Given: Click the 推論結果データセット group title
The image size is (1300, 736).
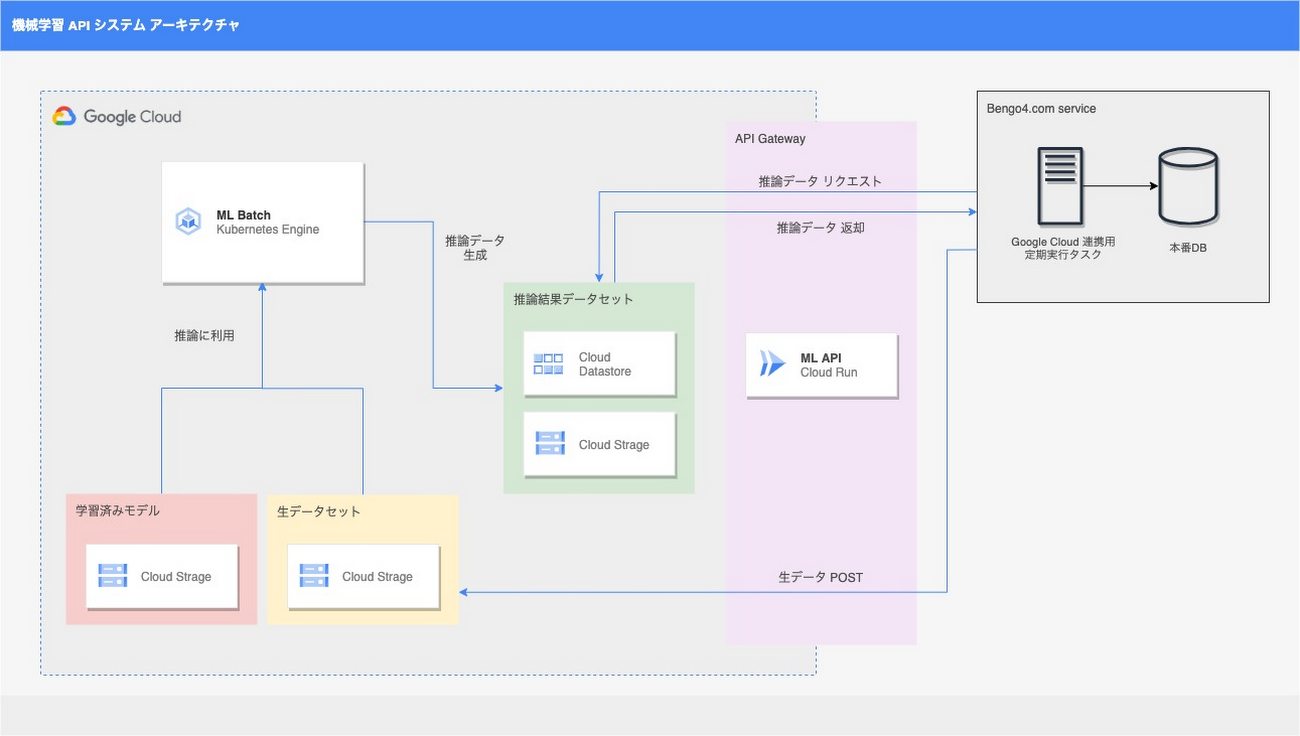Looking at the screenshot, I should [x=573, y=299].
